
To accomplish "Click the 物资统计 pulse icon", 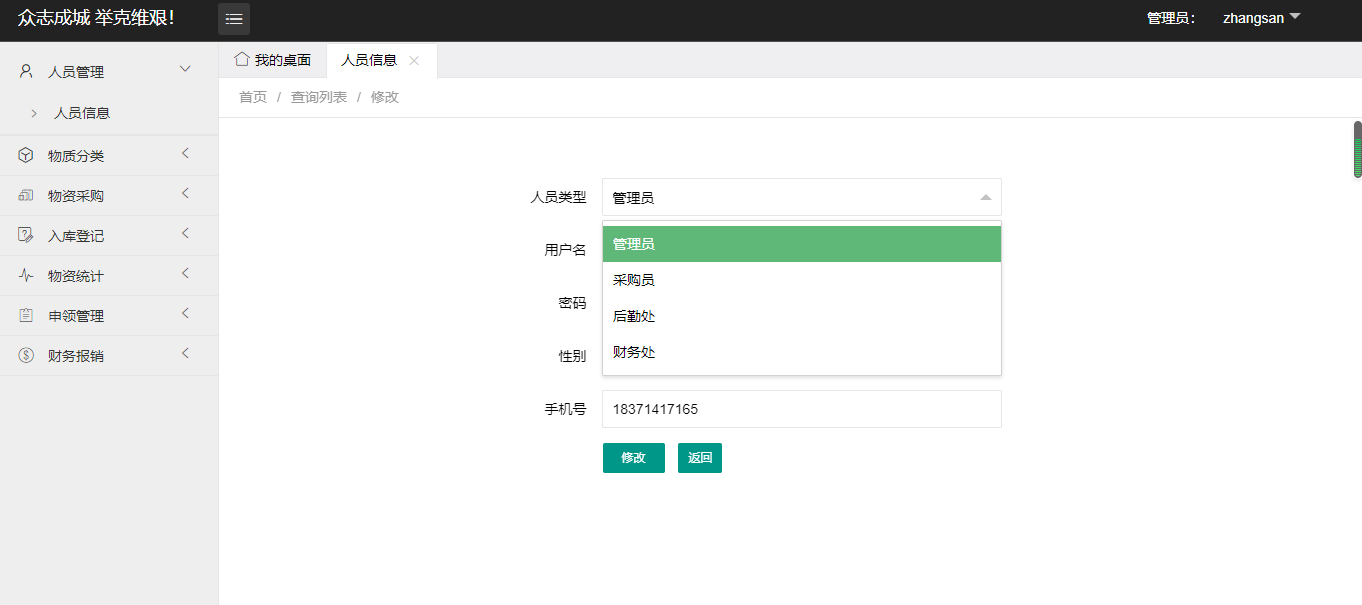I will [26, 276].
